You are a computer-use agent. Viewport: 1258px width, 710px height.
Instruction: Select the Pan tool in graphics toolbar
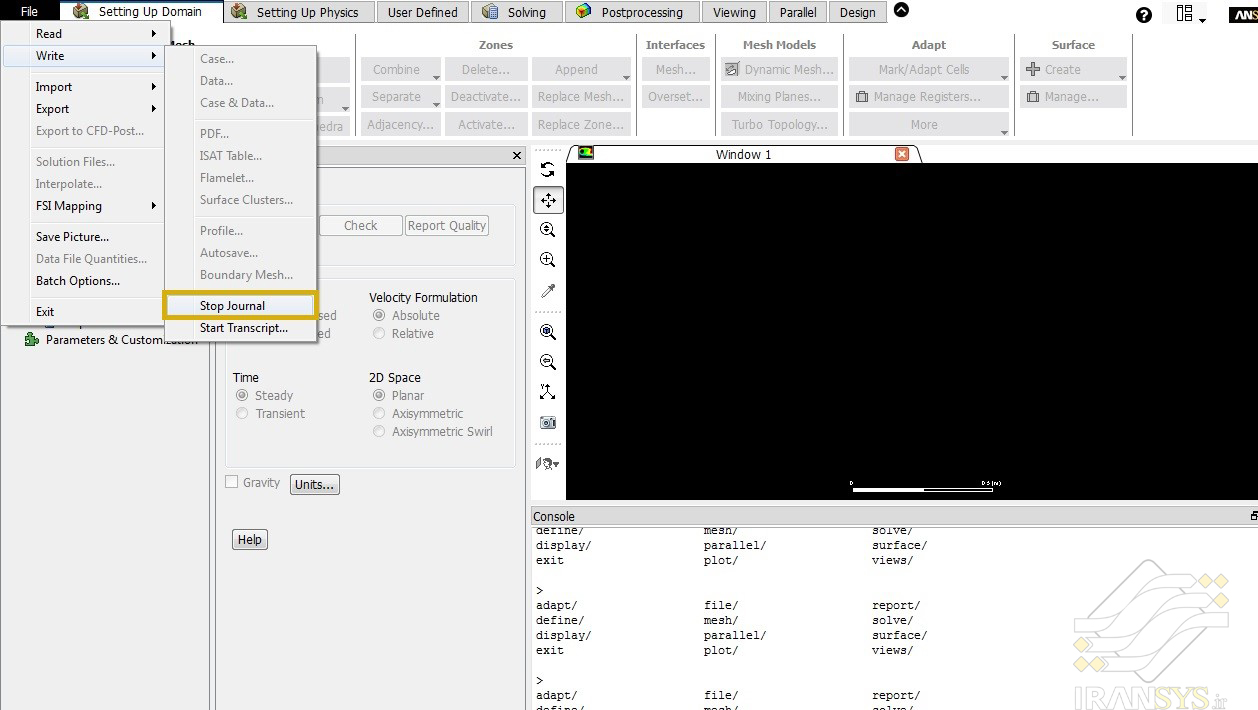548,200
